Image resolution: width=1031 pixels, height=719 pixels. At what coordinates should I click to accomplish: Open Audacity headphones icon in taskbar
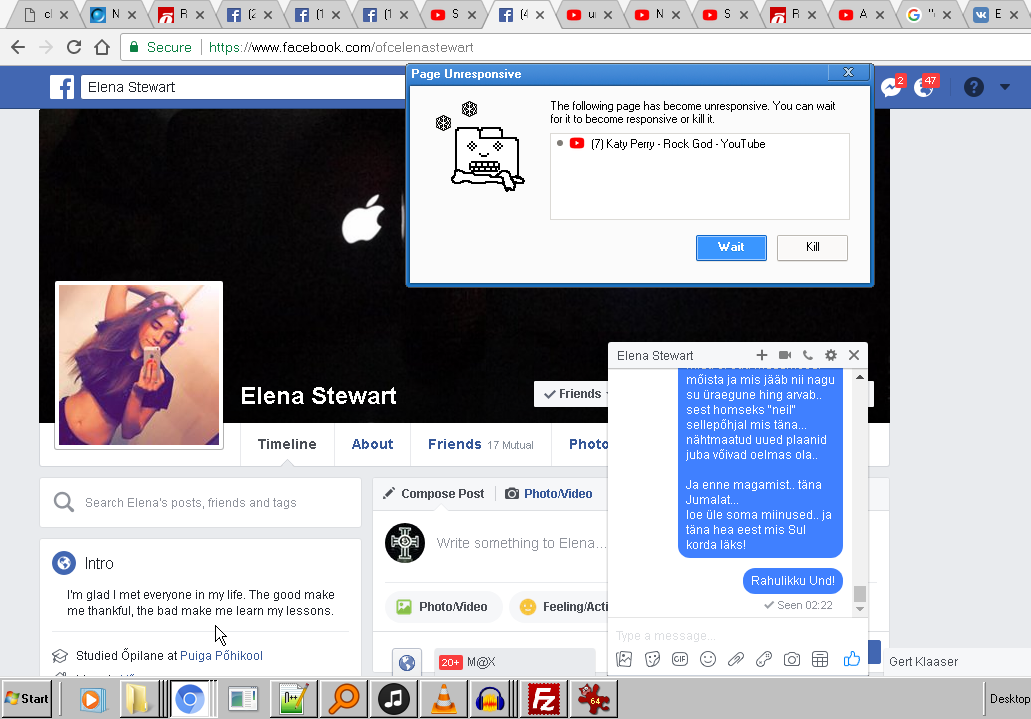[x=490, y=699]
